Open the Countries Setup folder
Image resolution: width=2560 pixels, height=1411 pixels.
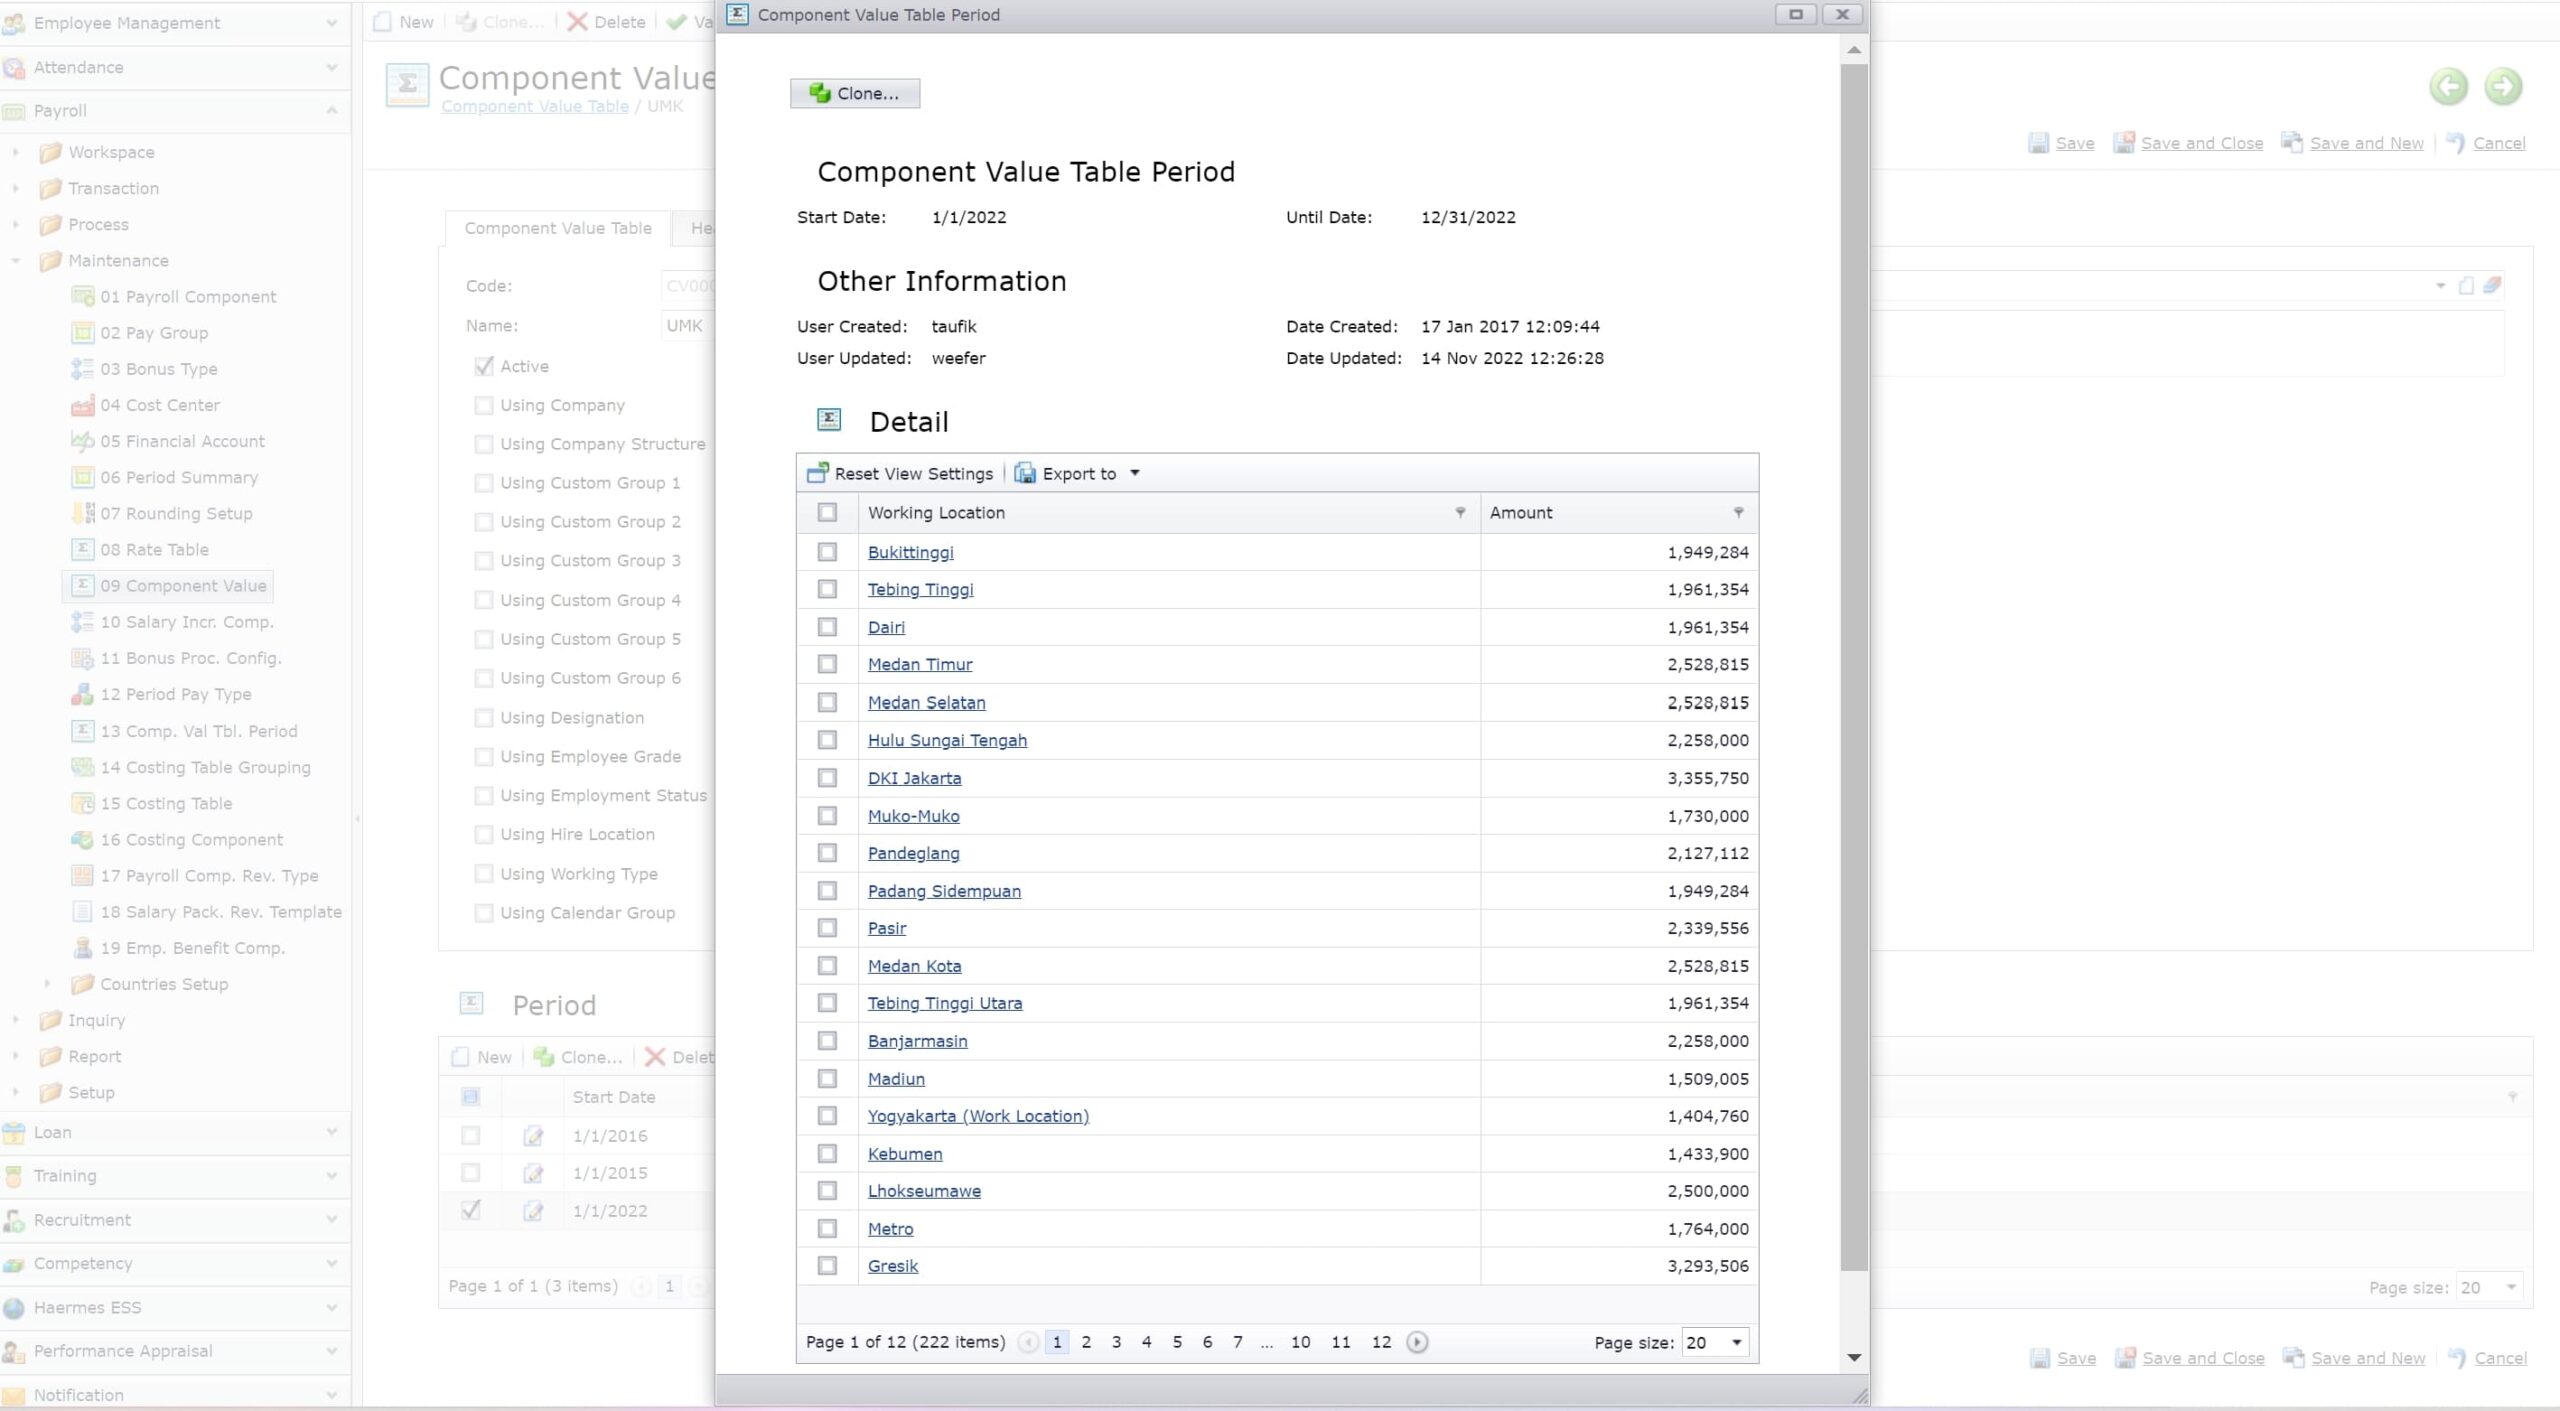coord(164,984)
